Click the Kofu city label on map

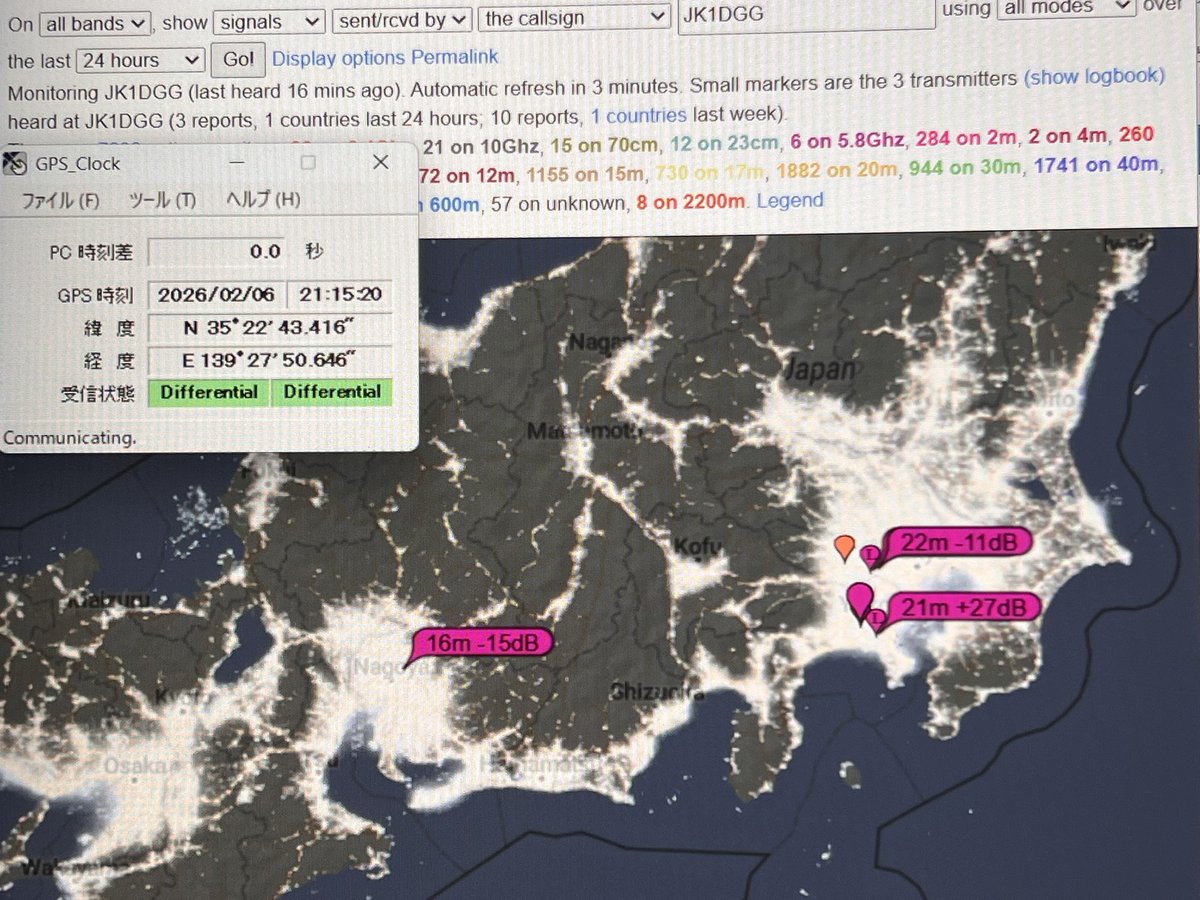coord(698,547)
